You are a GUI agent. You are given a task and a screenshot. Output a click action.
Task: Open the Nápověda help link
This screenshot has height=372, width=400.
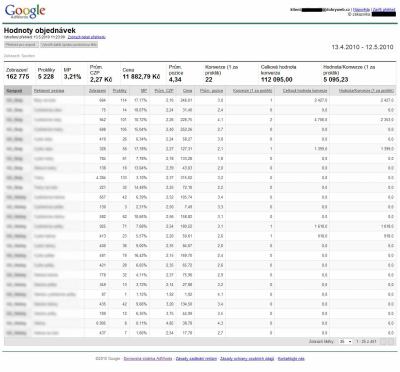361,10
